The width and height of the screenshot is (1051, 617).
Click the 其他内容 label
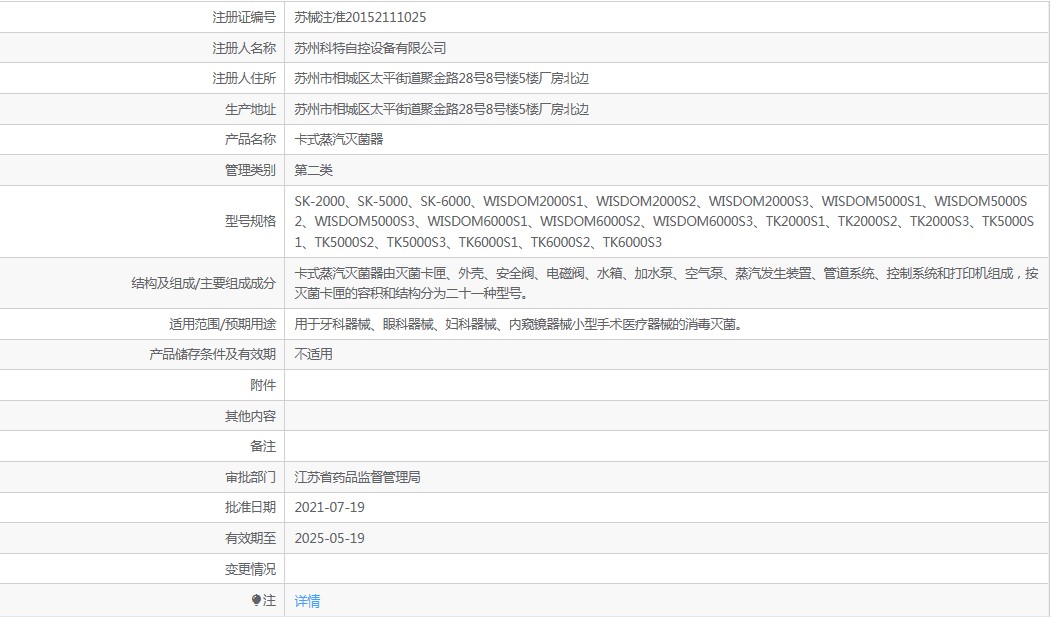[250, 416]
